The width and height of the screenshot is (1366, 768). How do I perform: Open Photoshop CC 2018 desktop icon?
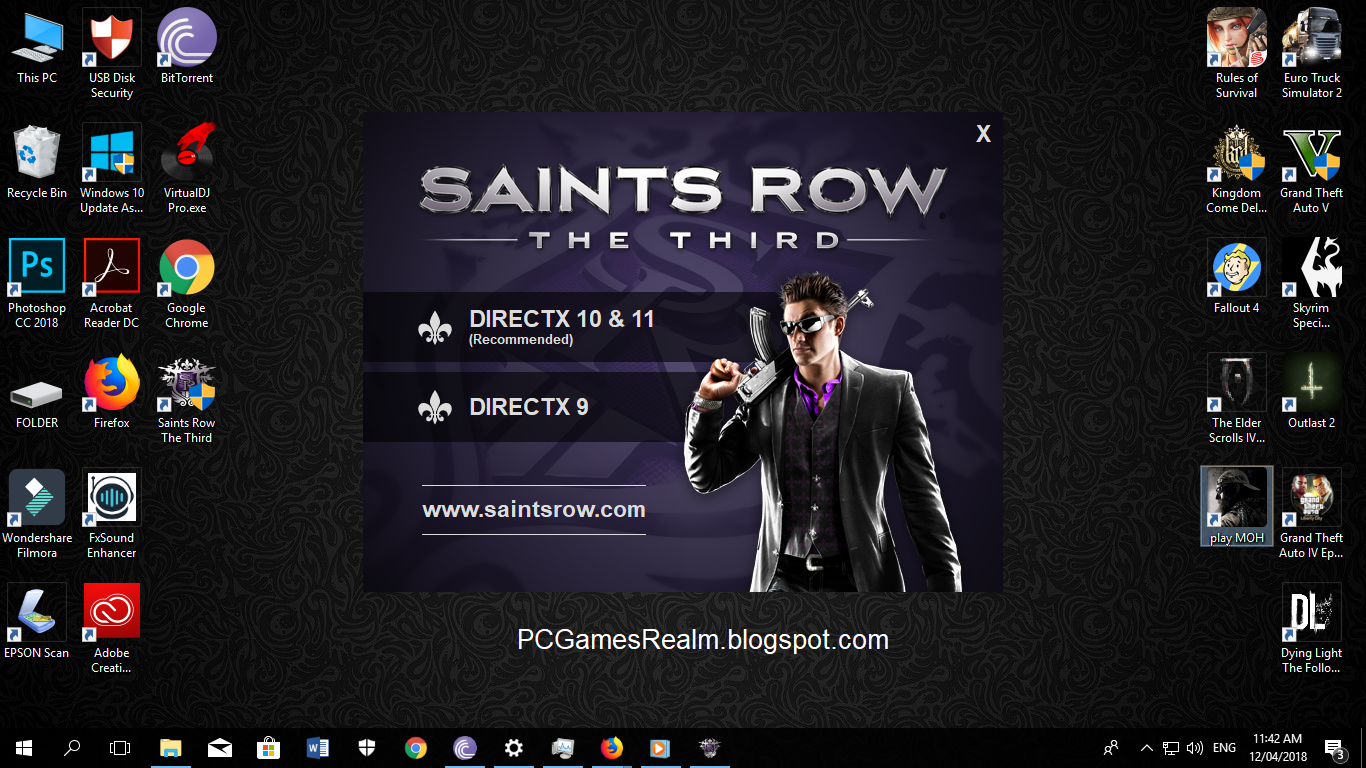[37, 284]
